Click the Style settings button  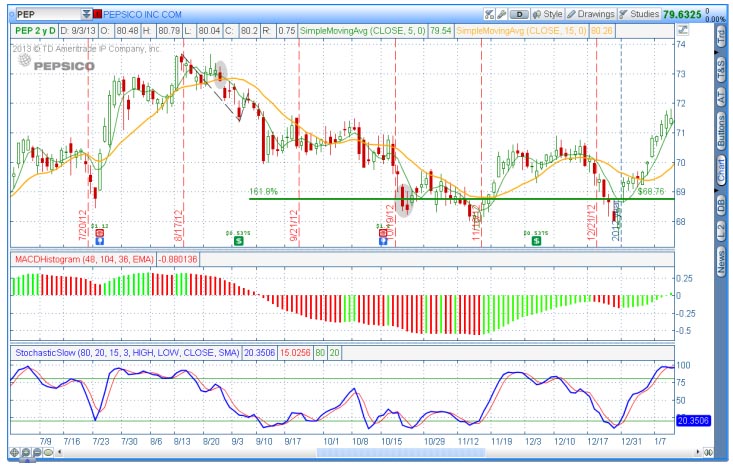pos(547,15)
